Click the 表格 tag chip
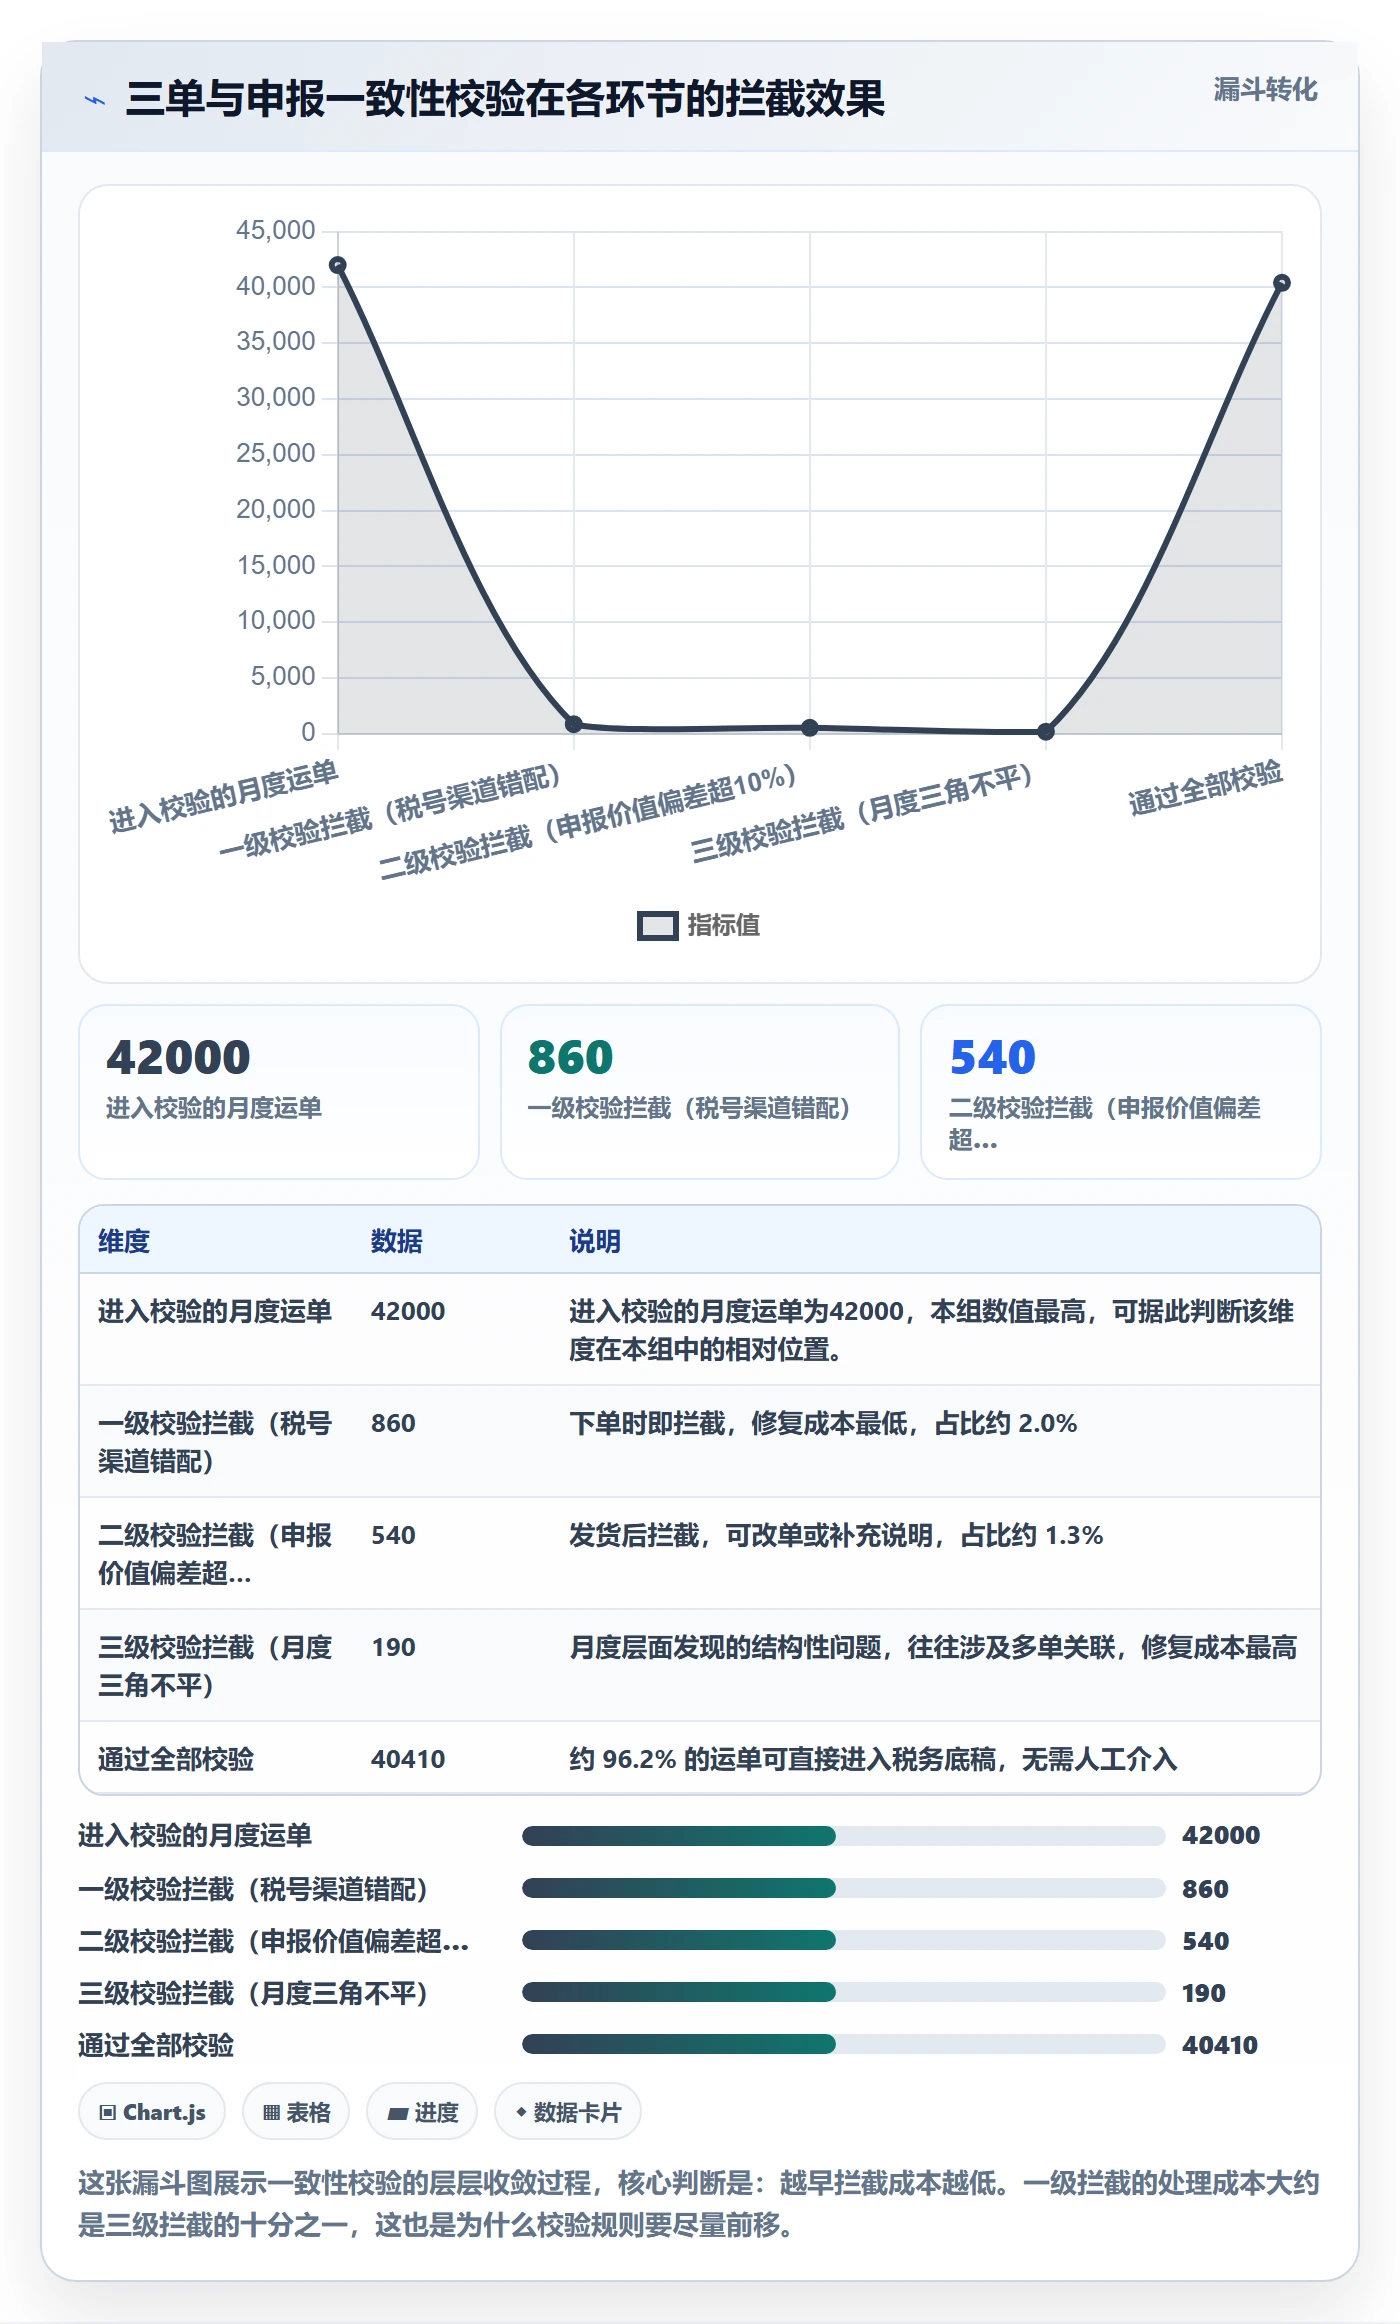The width and height of the screenshot is (1400, 2324). click(296, 2112)
